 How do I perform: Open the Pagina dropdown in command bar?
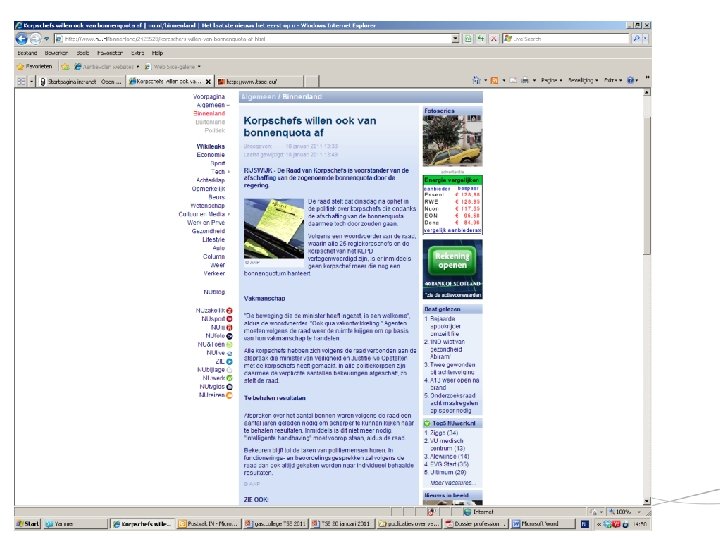click(x=551, y=80)
